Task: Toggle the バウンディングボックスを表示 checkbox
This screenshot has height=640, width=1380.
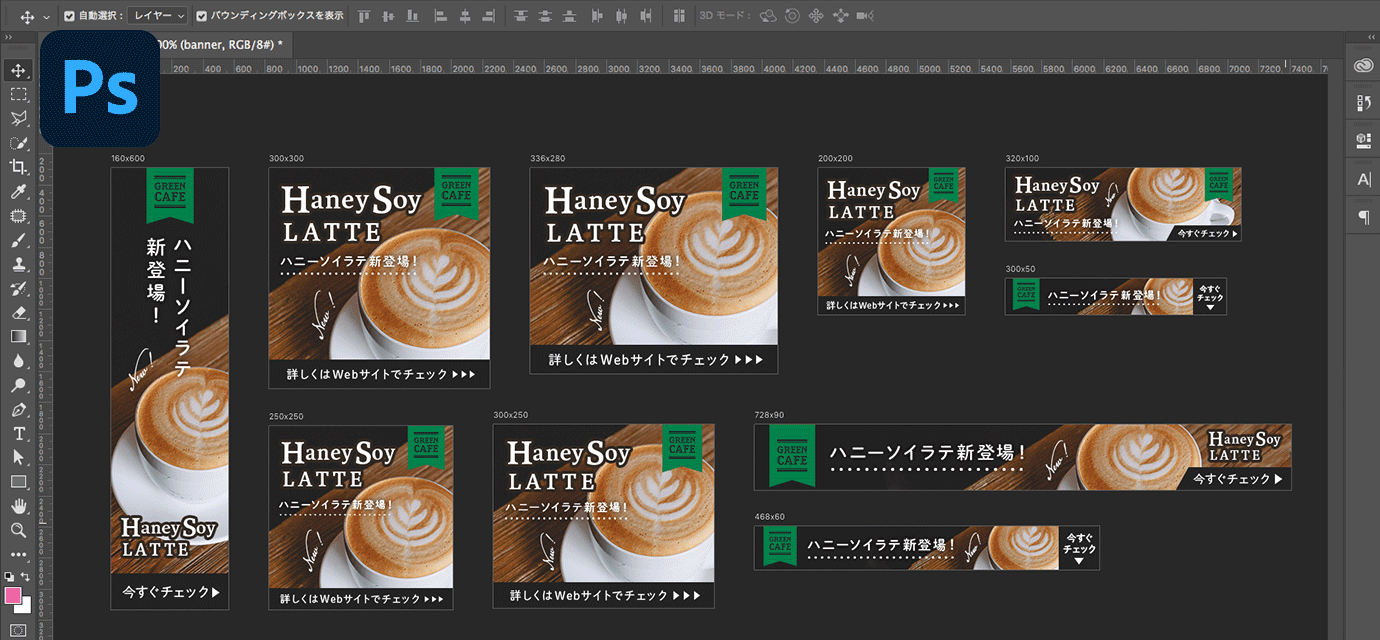Action: [202, 16]
